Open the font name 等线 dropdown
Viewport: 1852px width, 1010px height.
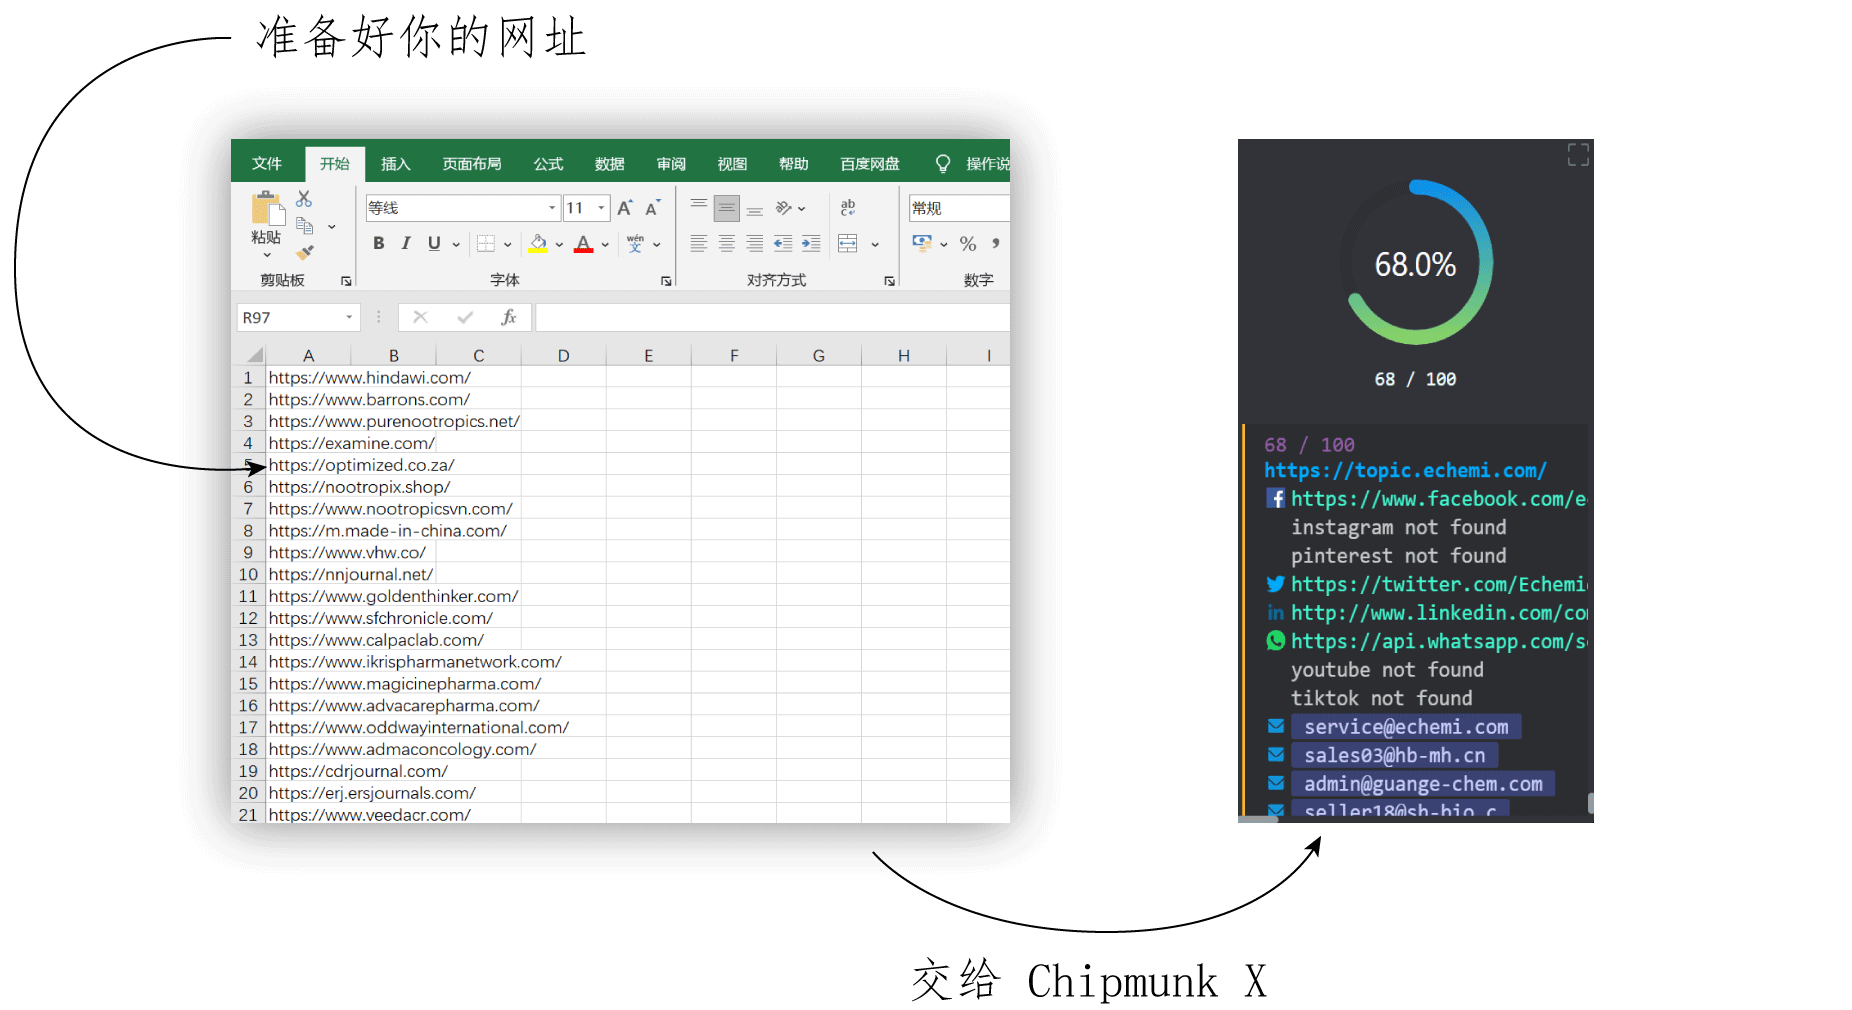pyautogui.click(x=551, y=208)
